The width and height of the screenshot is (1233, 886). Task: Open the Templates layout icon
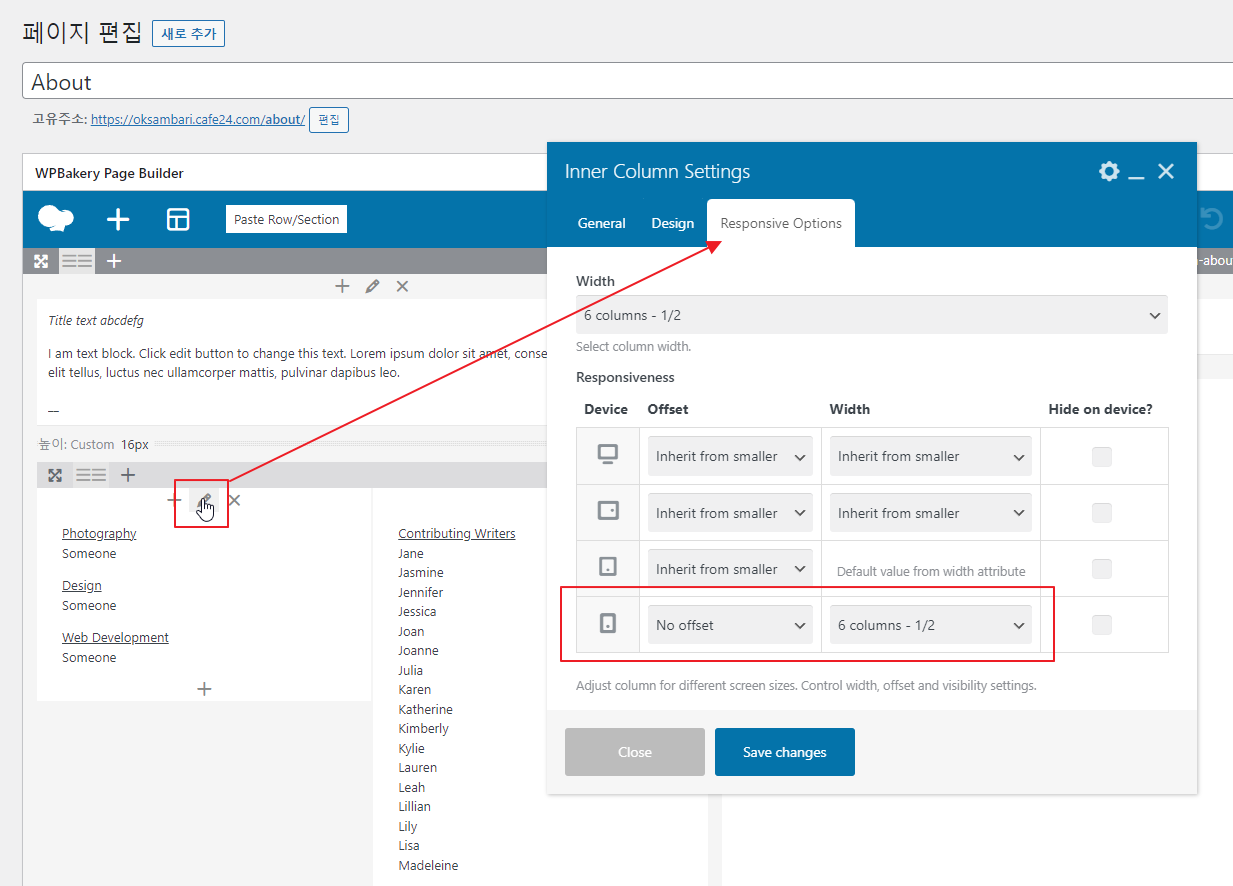click(178, 219)
